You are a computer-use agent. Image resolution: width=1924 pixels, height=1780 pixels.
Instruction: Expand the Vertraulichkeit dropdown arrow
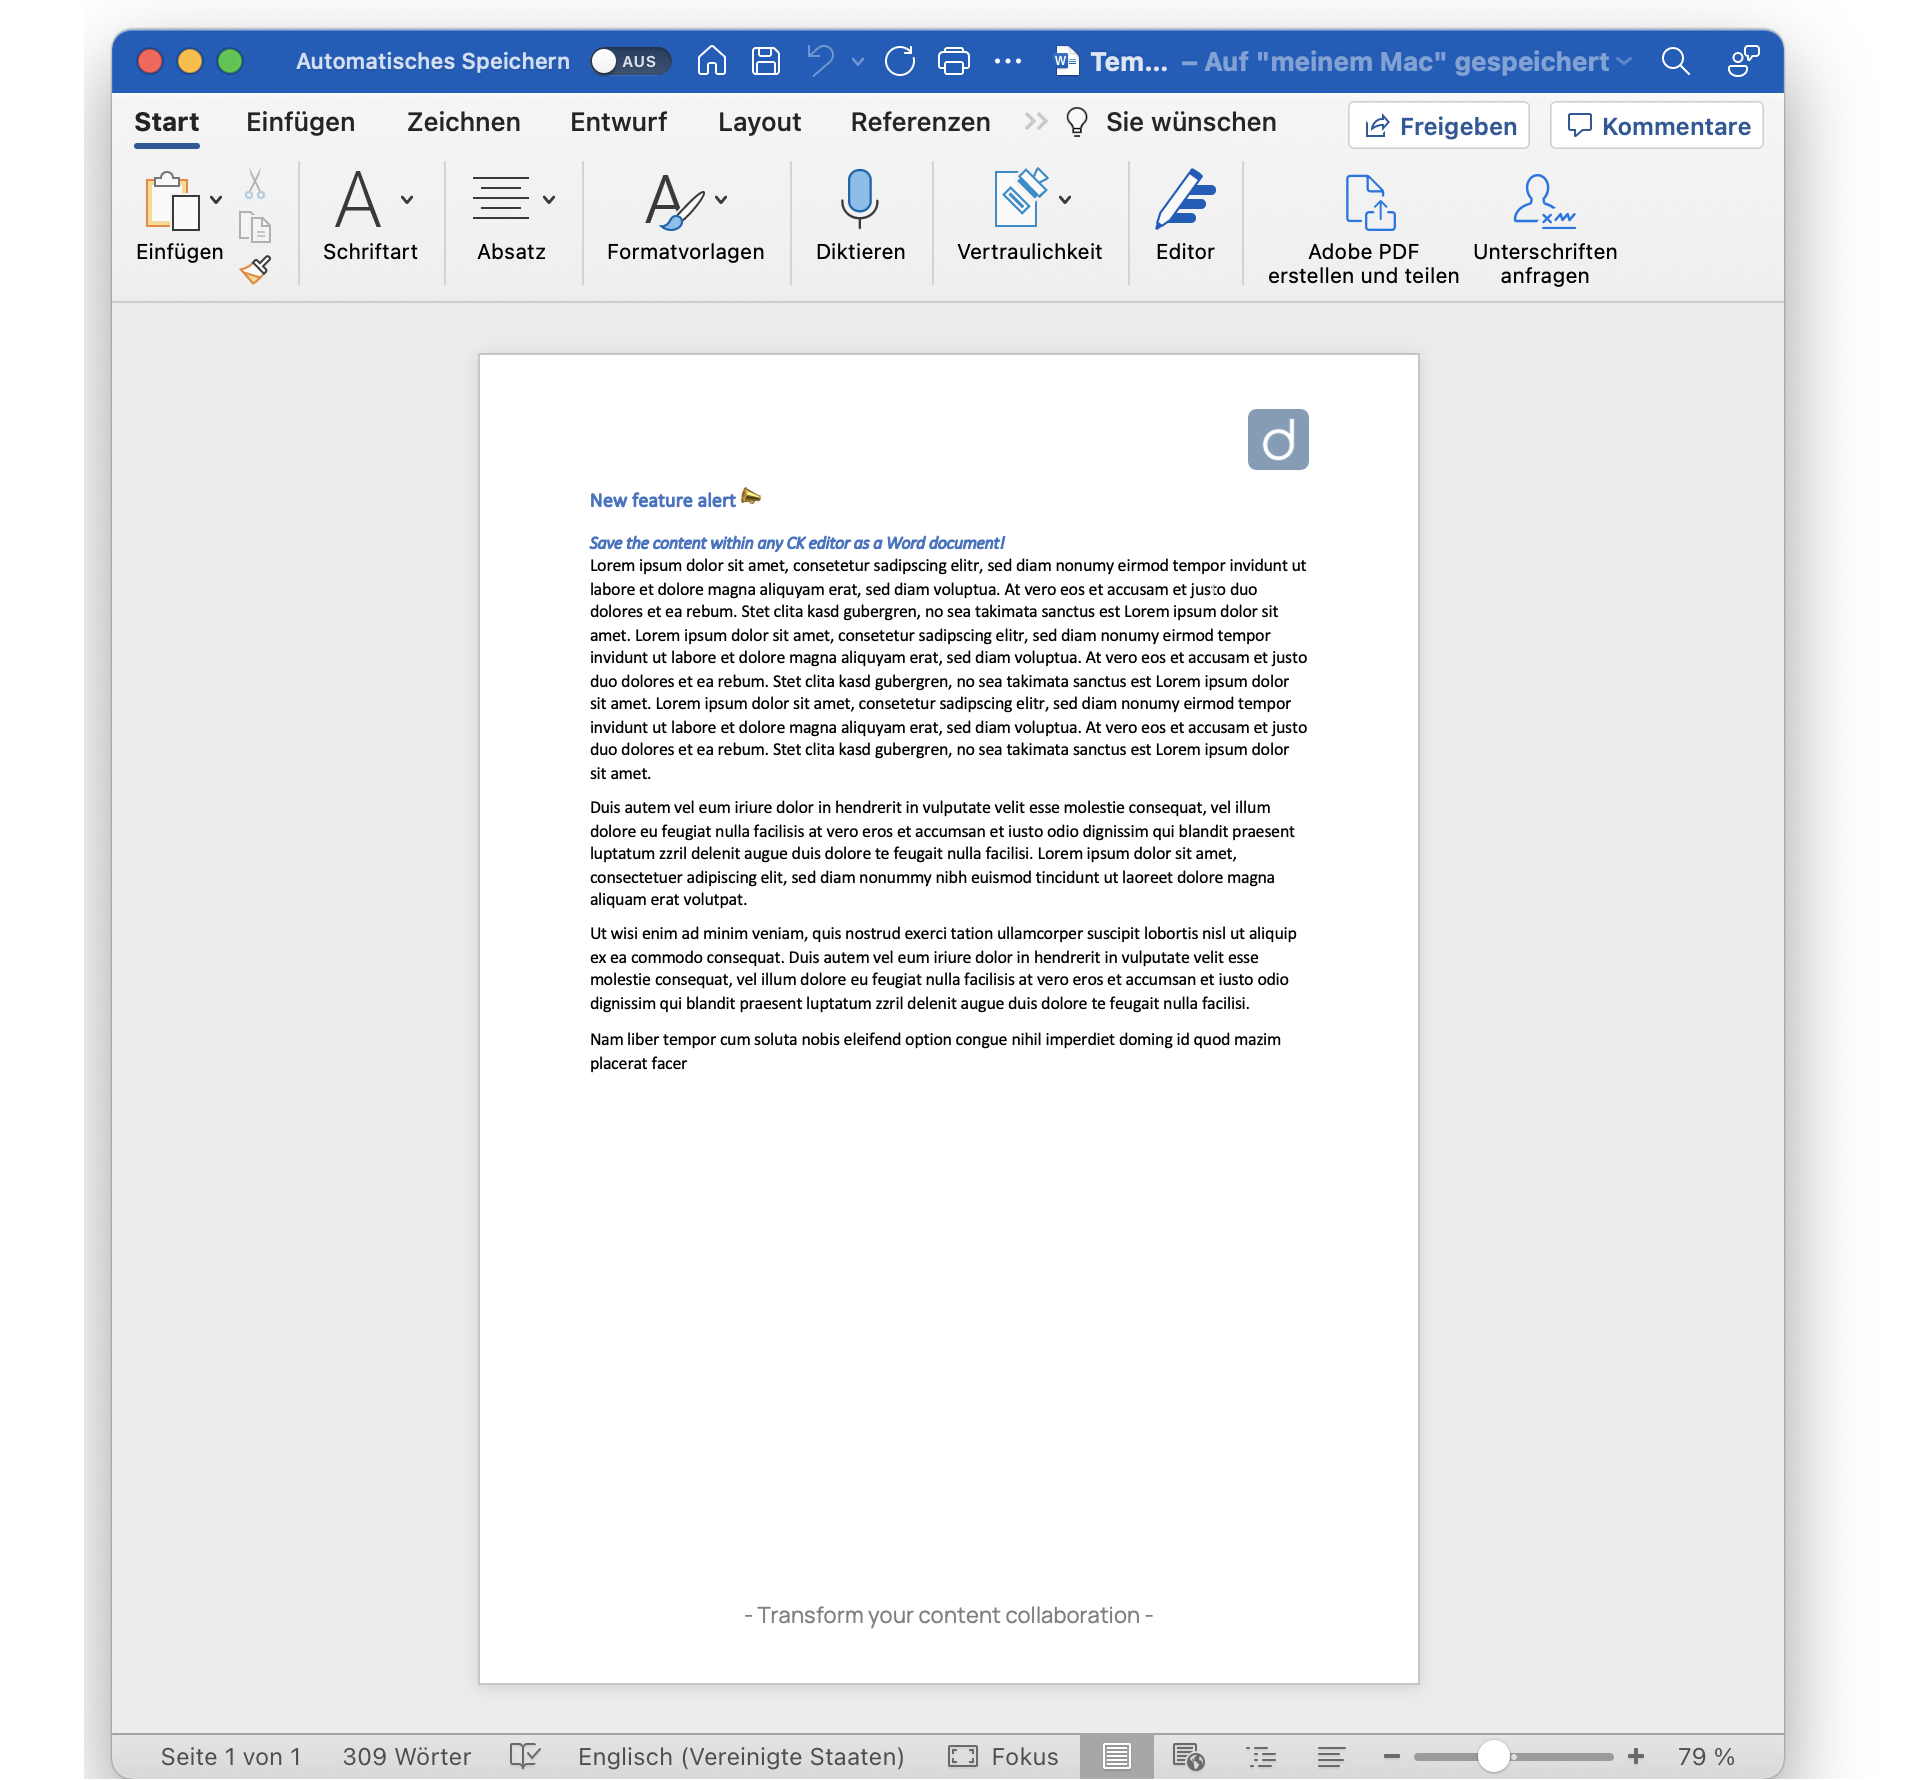click(1065, 200)
